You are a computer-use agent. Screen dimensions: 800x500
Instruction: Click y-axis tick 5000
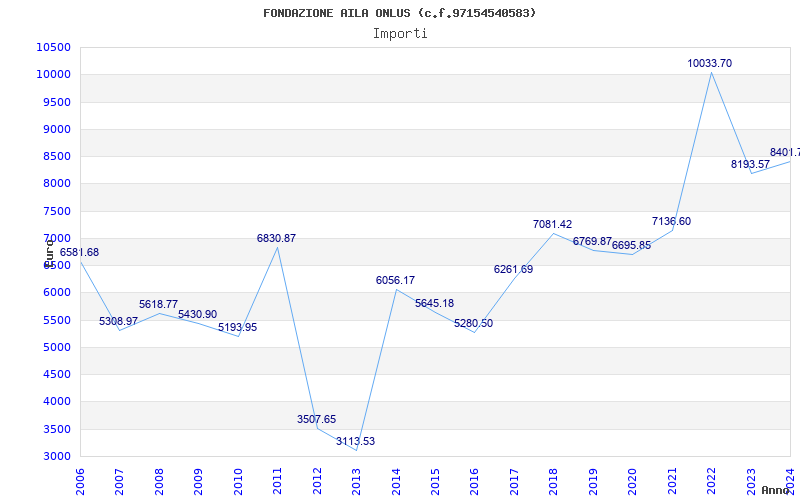pos(56,347)
